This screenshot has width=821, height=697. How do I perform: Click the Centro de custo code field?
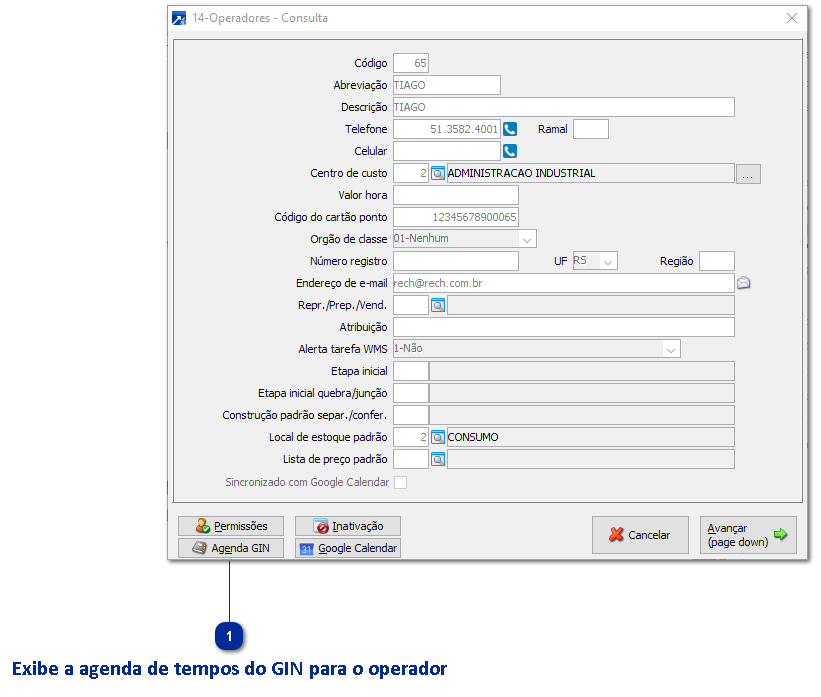[411, 173]
